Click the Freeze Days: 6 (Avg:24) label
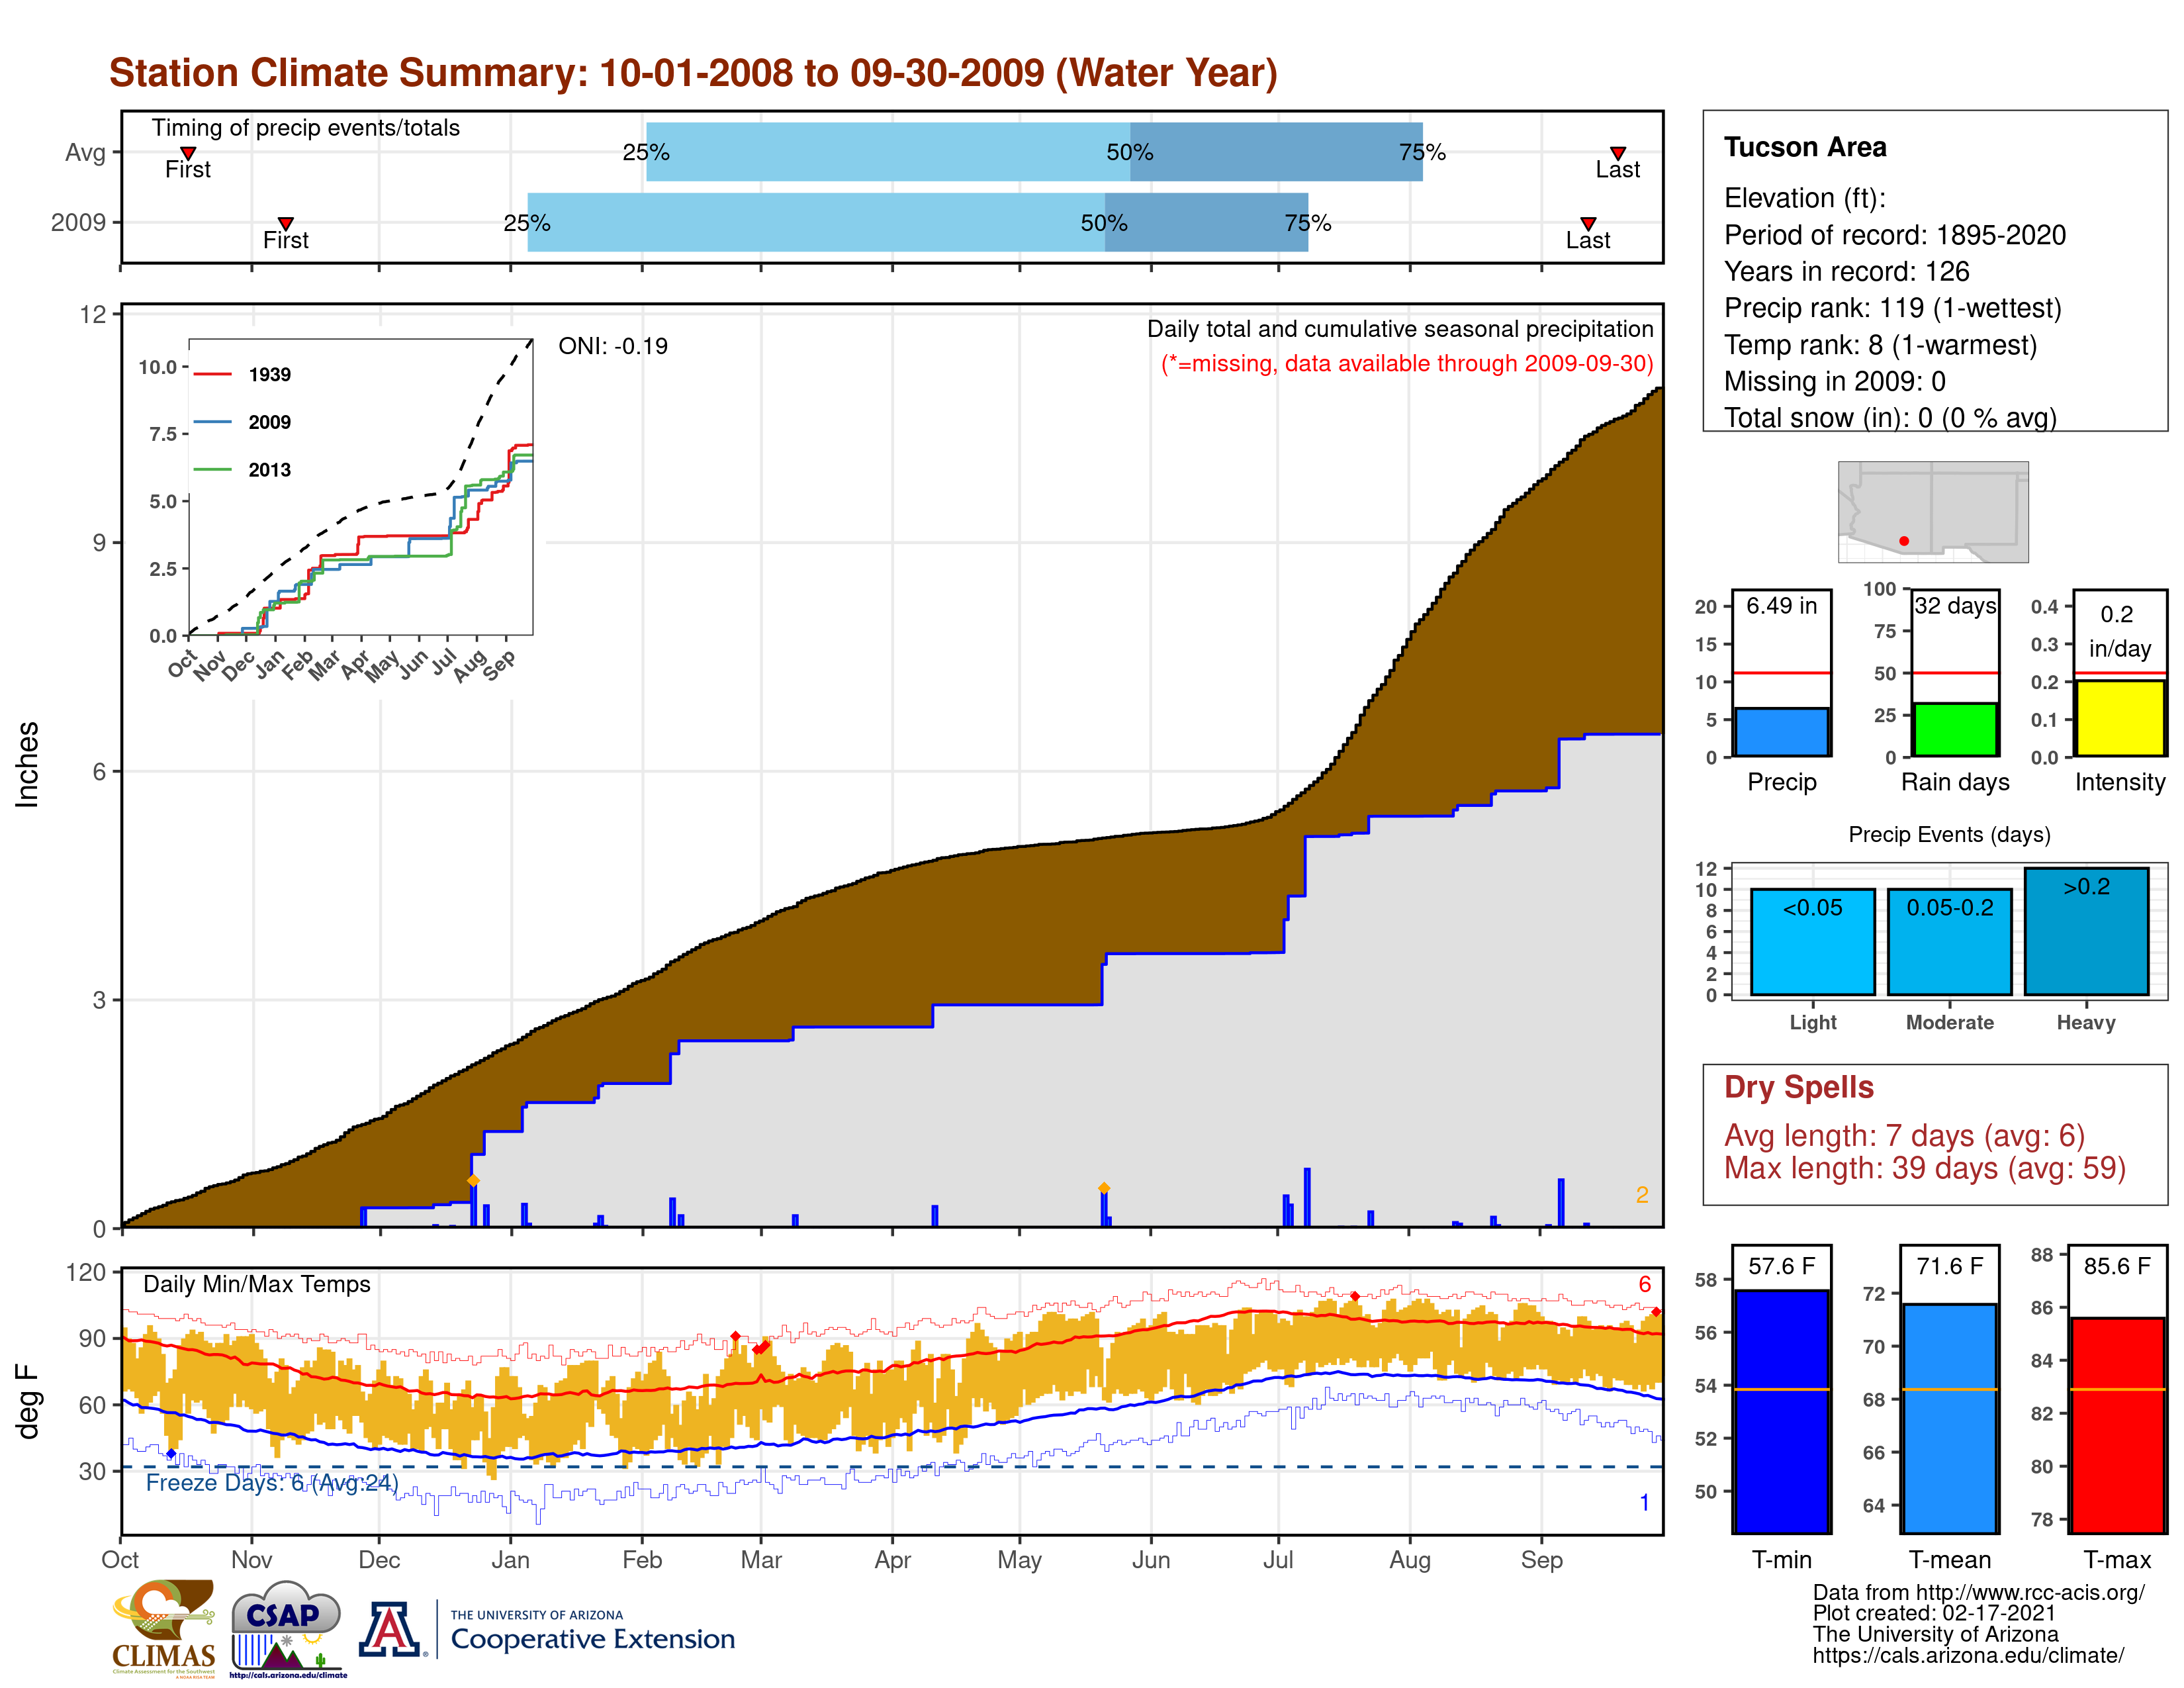 pos(272,1482)
